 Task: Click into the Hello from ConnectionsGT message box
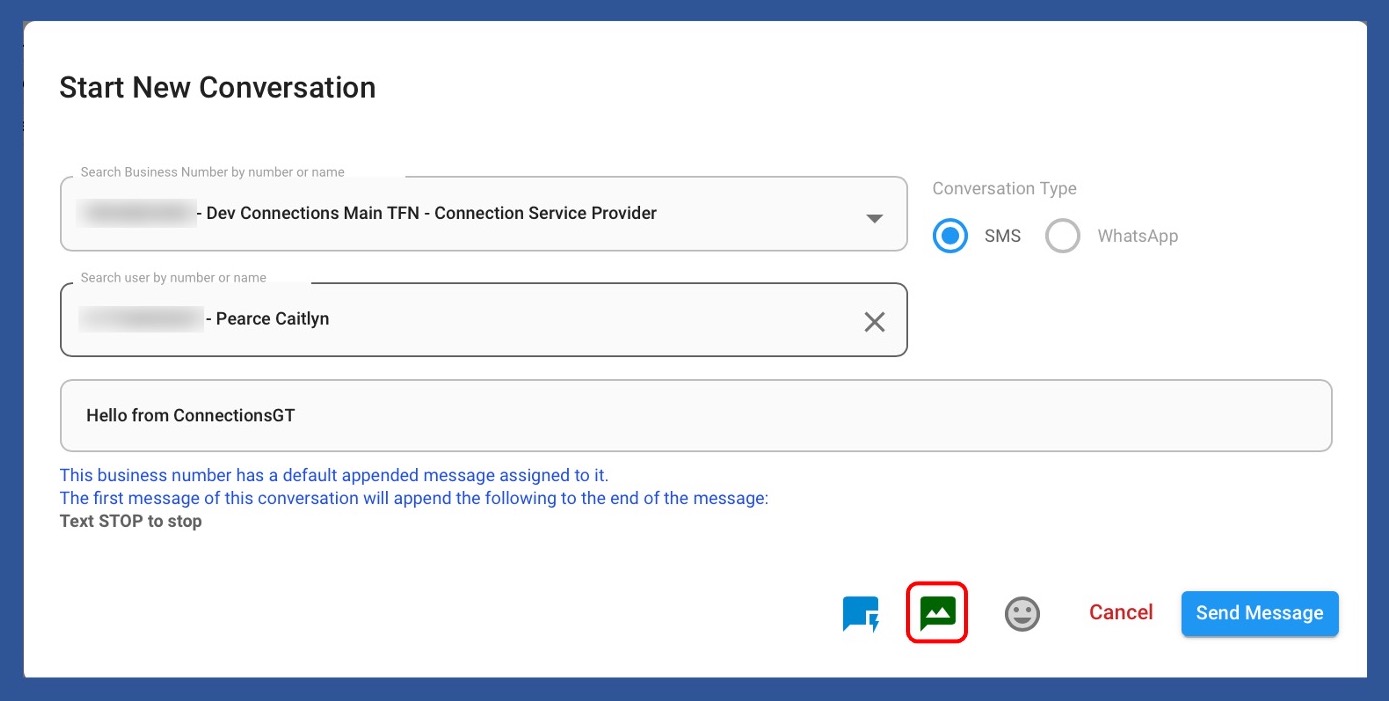695,416
